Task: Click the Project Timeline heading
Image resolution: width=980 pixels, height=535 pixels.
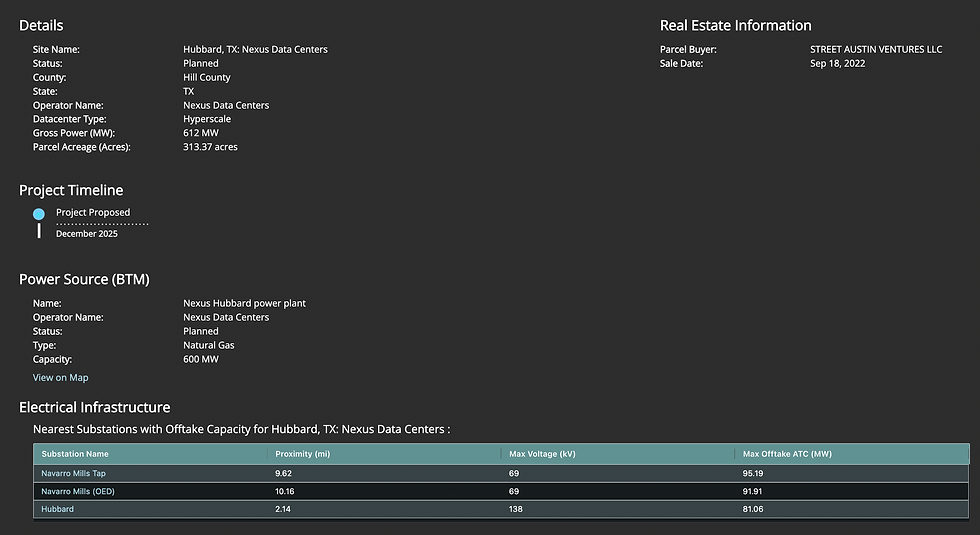Action: coord(71,190)
